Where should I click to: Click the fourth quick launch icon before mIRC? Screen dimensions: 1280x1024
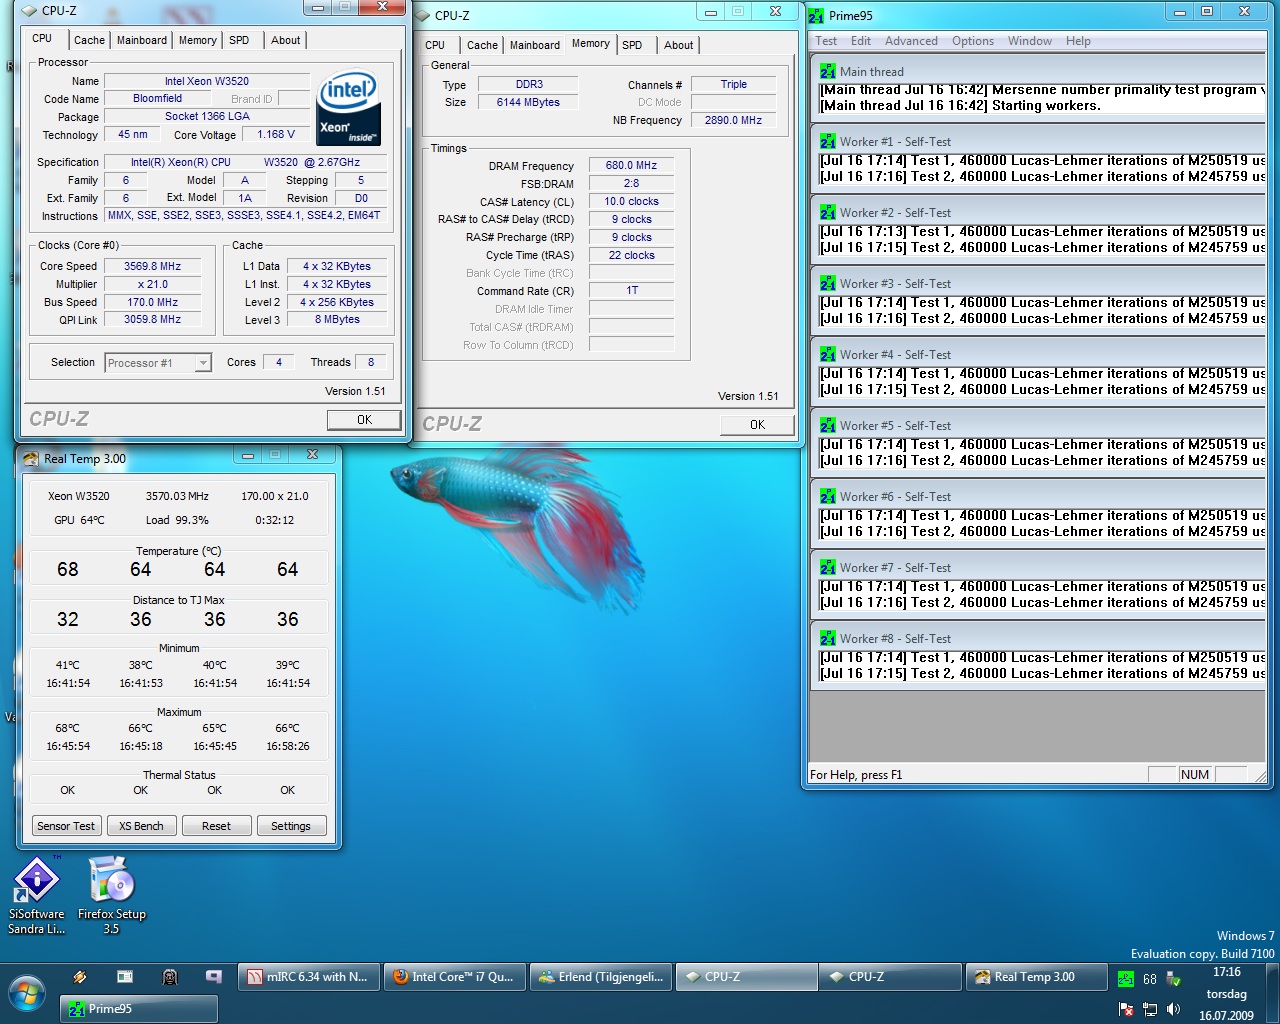click(214, 977)
